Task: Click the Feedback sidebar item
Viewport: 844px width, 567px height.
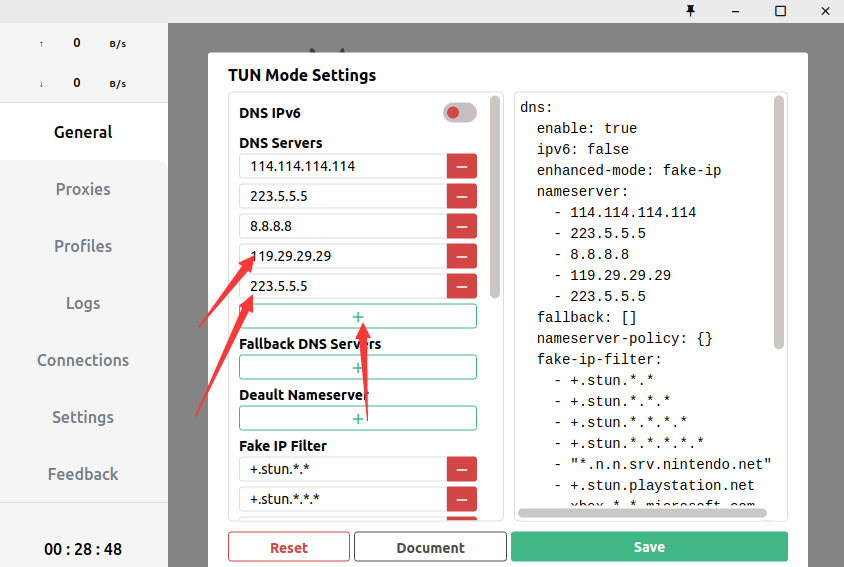Action: (x=83, y=474)
